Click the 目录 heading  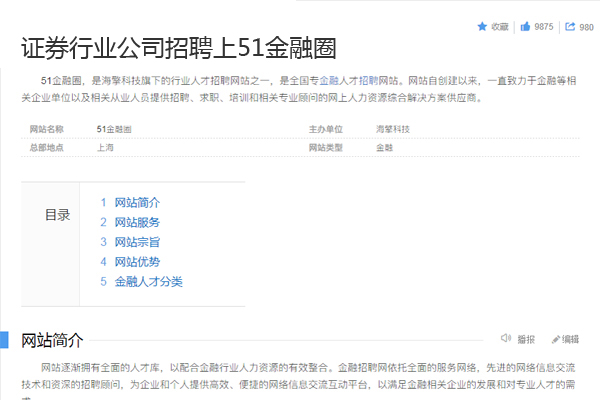click(x=58, y=215)
